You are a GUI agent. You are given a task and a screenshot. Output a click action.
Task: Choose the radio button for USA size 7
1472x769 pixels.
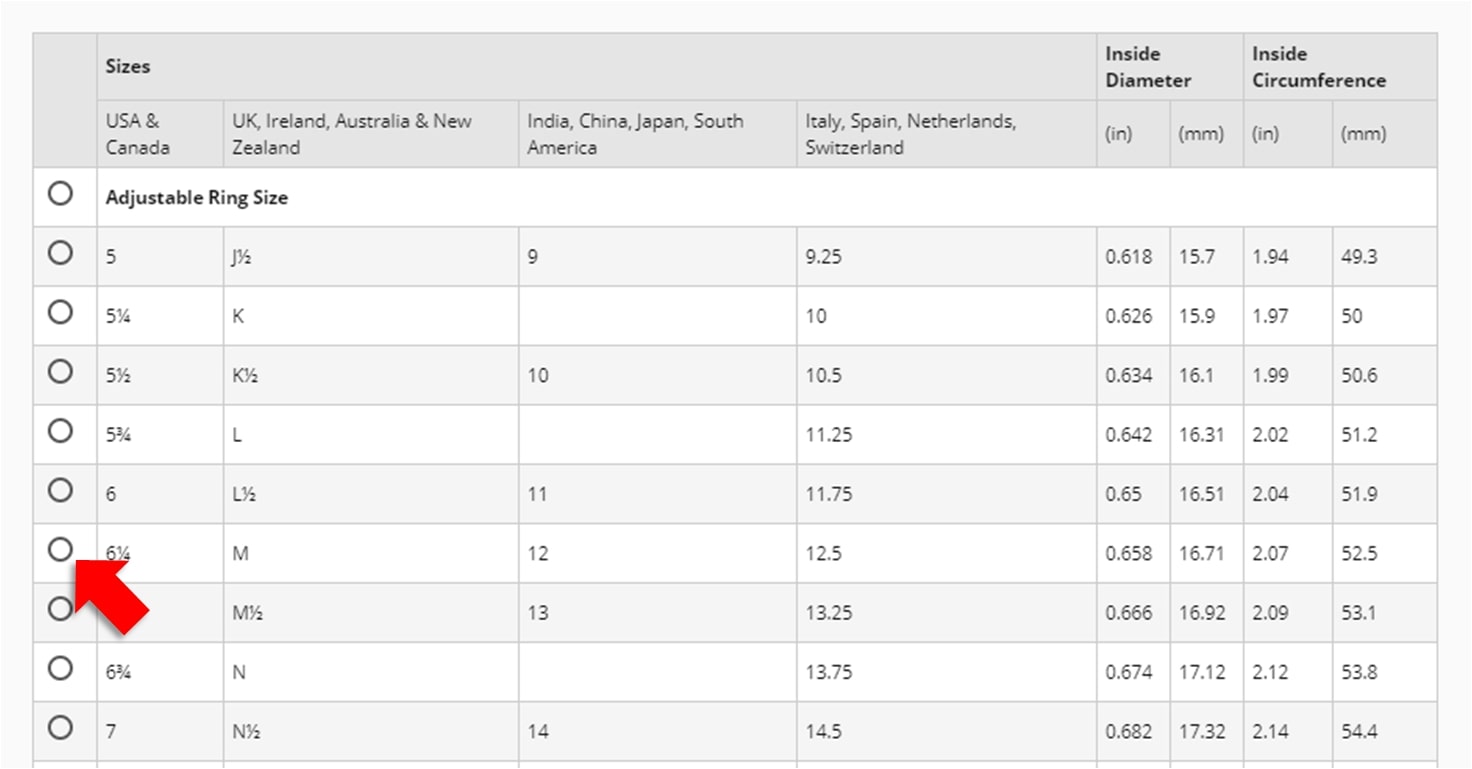click(60, 727)
